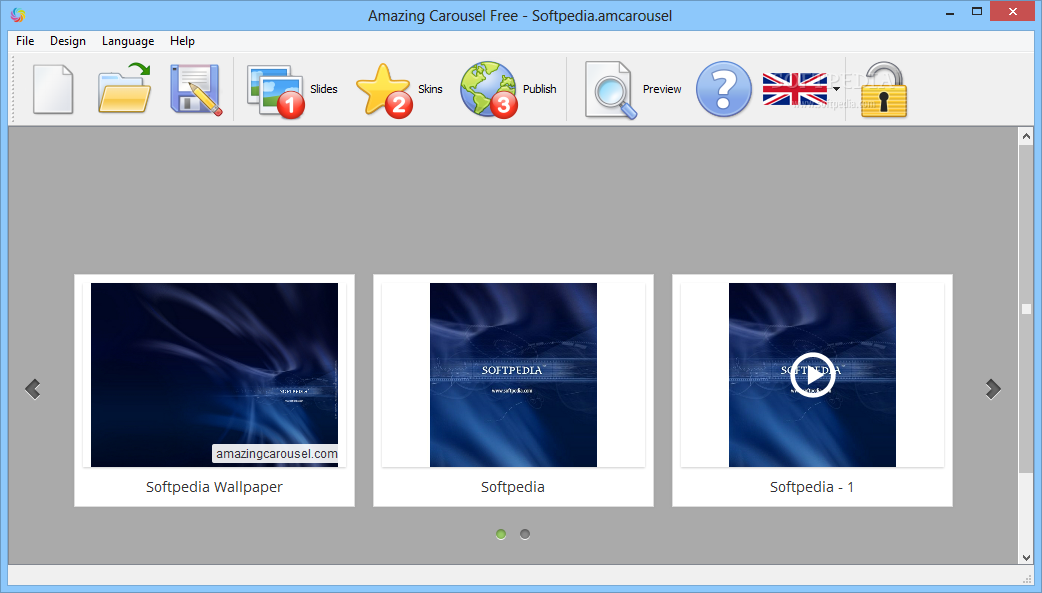Save project with floppy disk icon
This screenshot has height=593, width=1042.
[196, 89]
